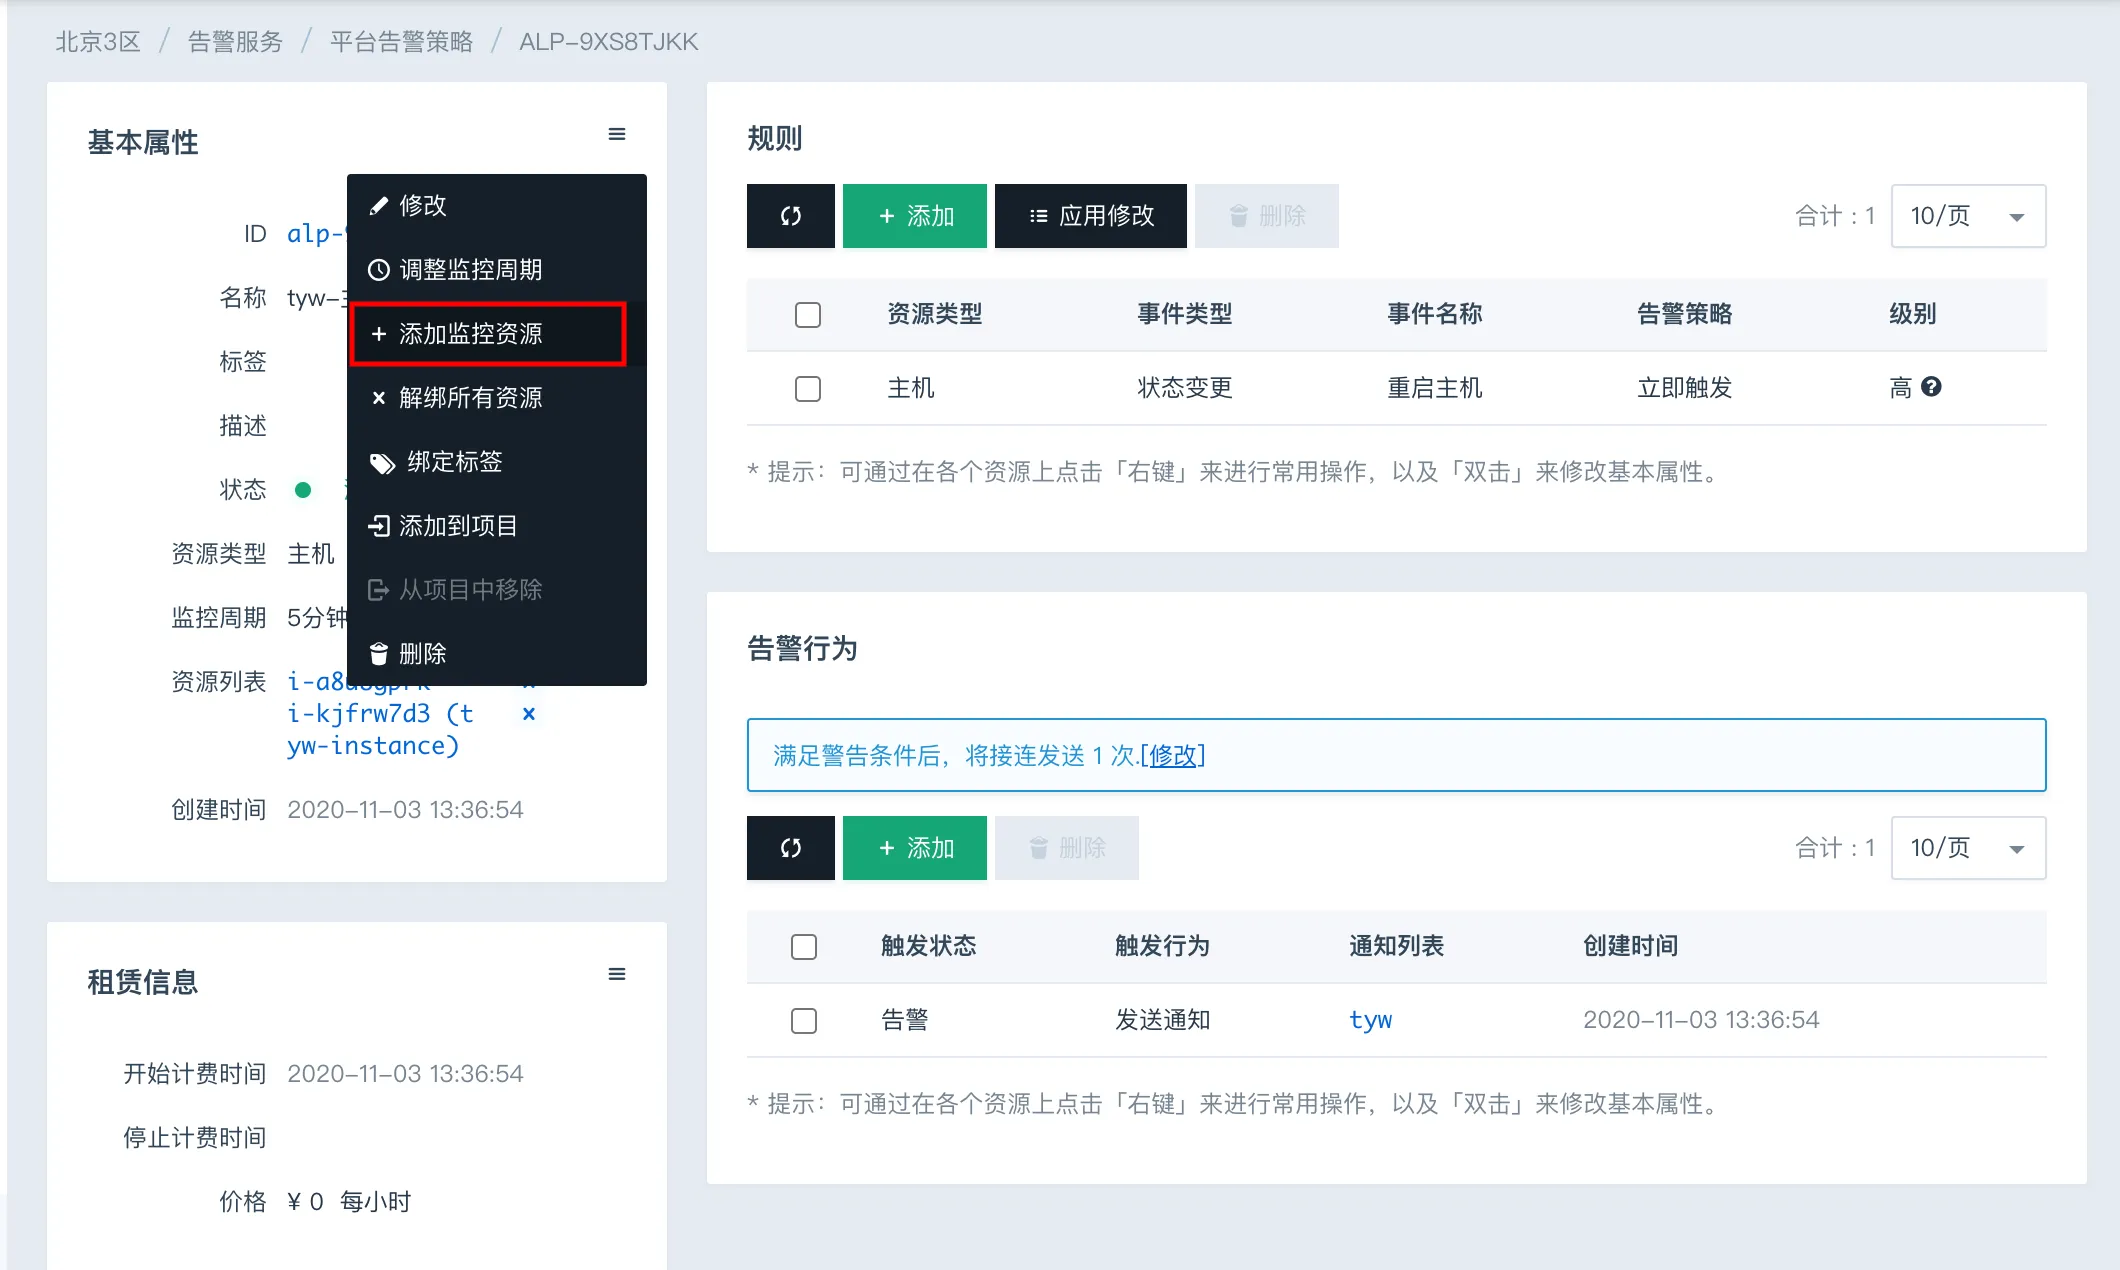Click the 从项目中移除 menu entry
The width and height of the screenshot is (2120, 1270).
coord(497,590)
